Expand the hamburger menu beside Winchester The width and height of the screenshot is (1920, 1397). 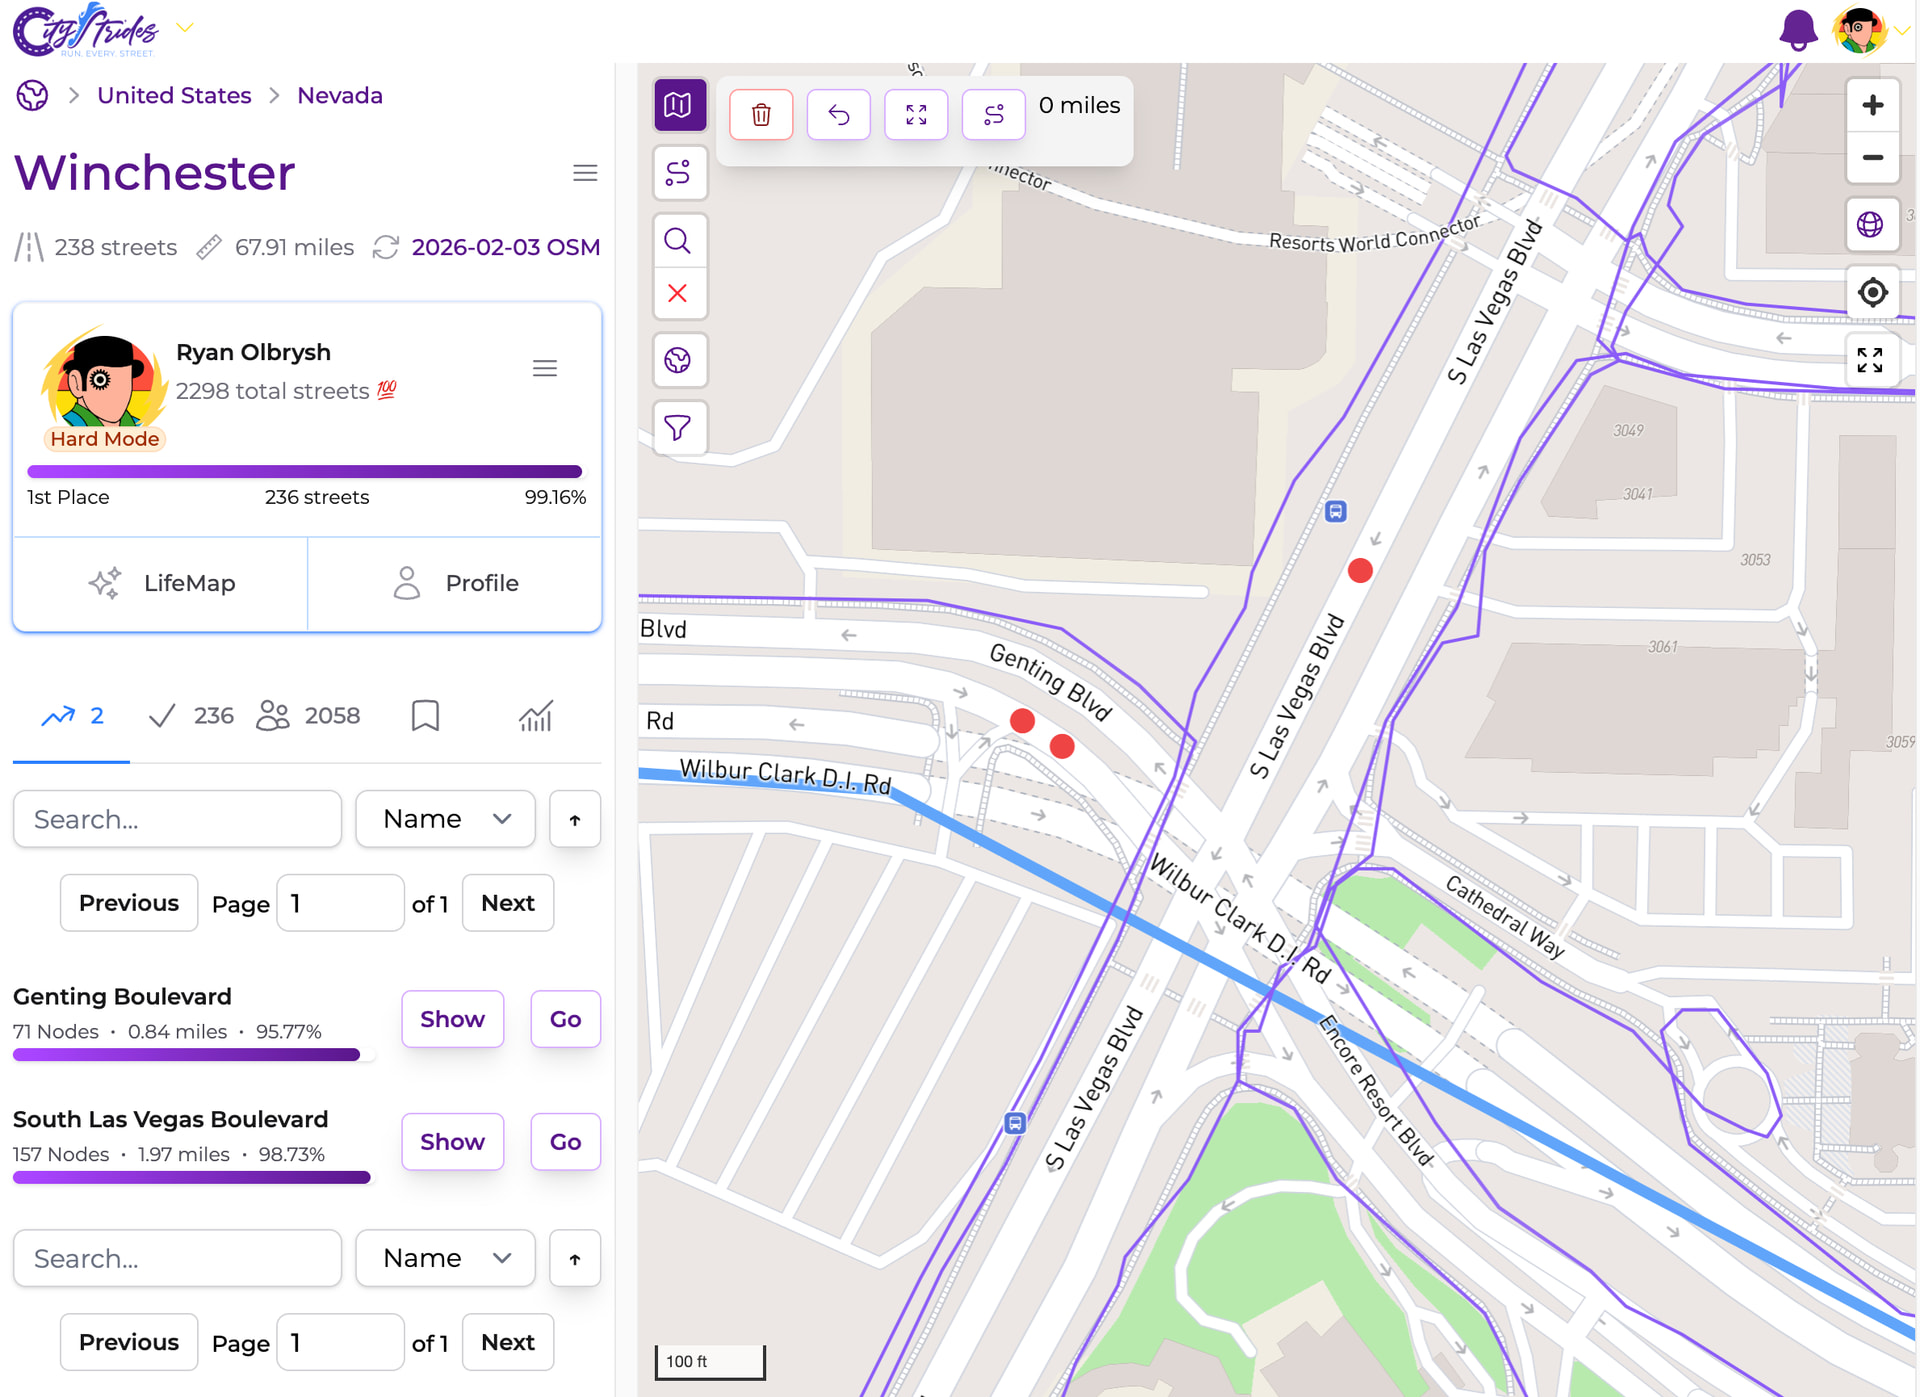coord(585,173)
